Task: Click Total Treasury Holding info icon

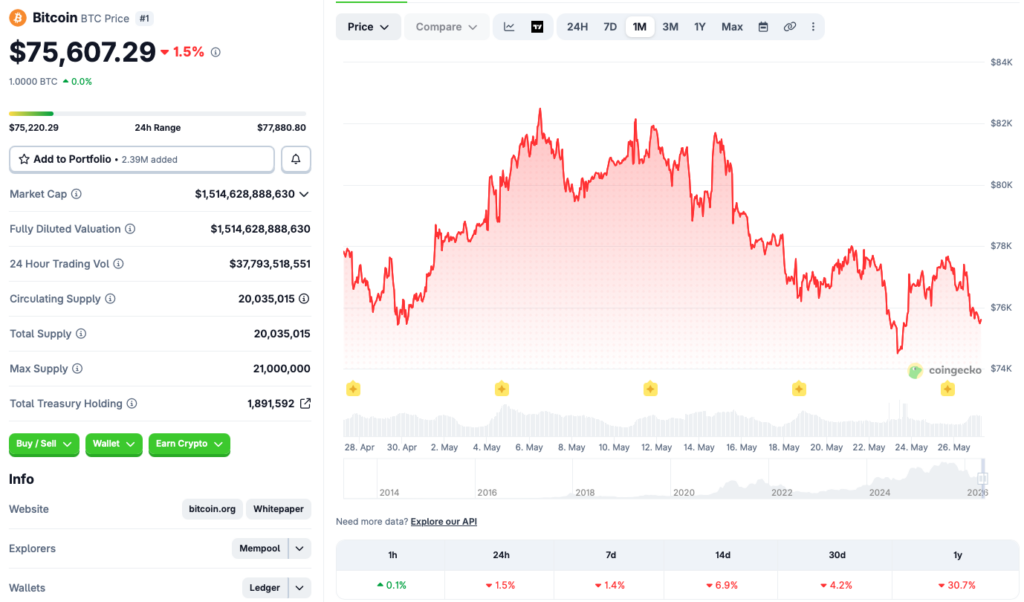Action: click(x=132, y=404)
